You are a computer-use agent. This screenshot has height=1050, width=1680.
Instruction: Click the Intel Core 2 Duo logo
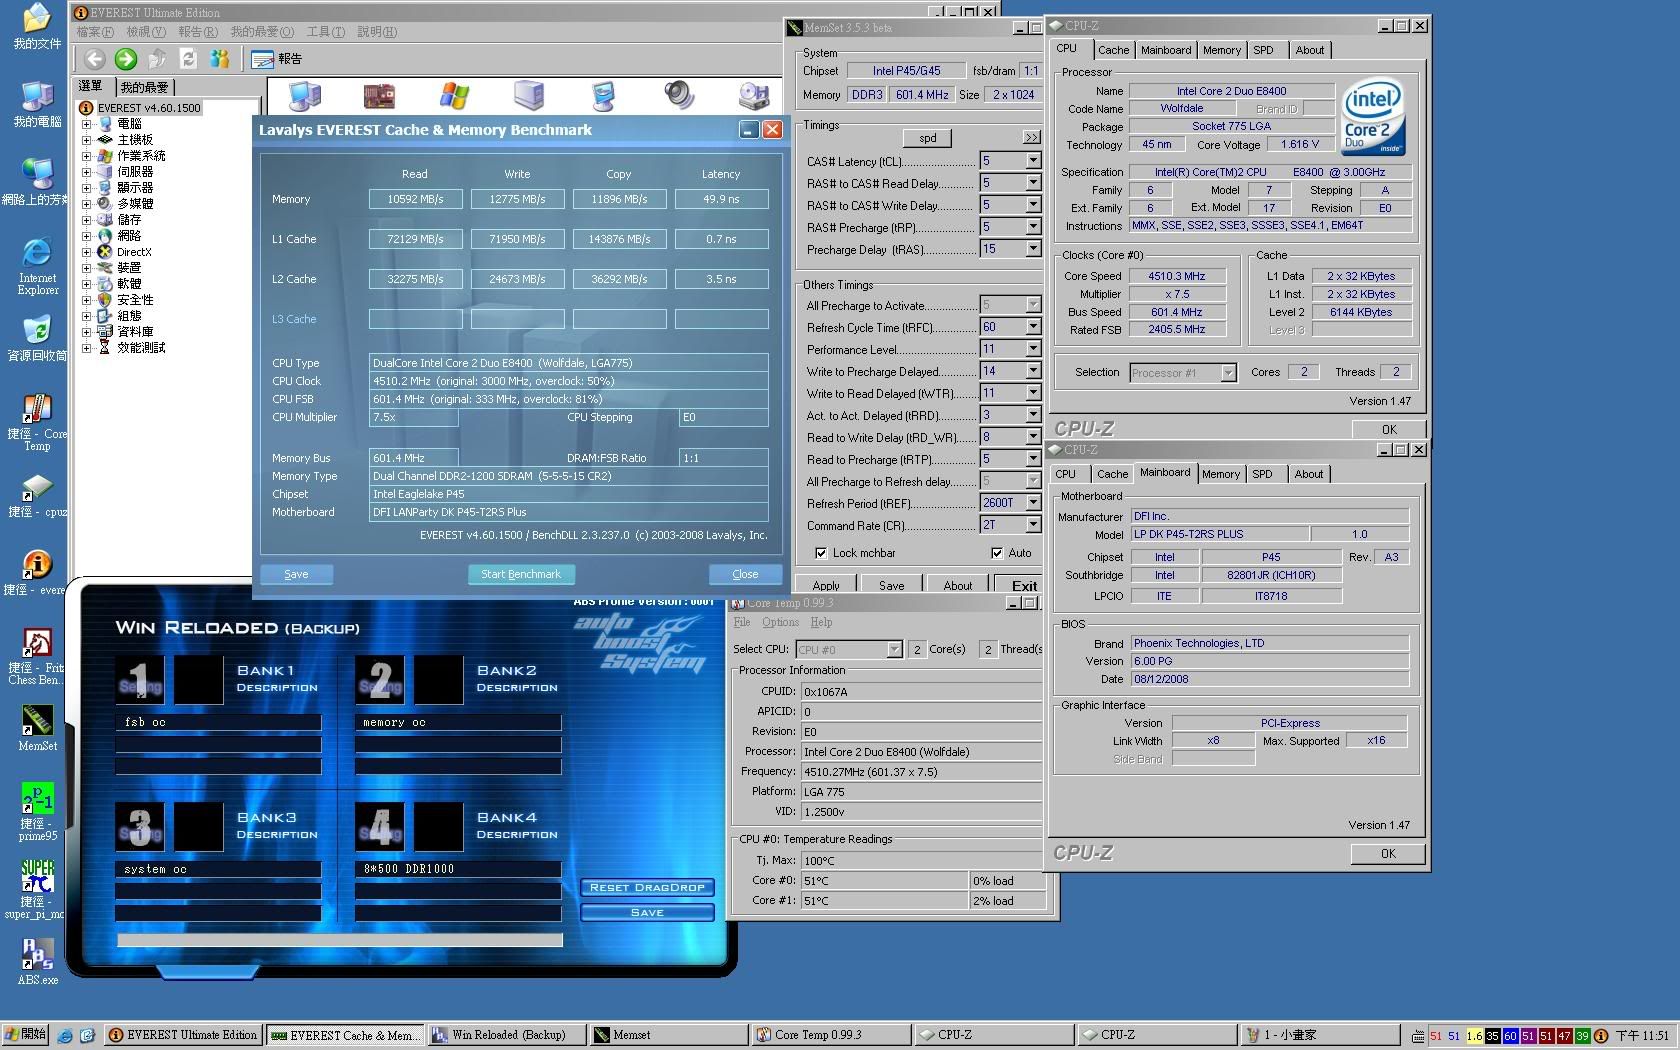(1373, 118)
